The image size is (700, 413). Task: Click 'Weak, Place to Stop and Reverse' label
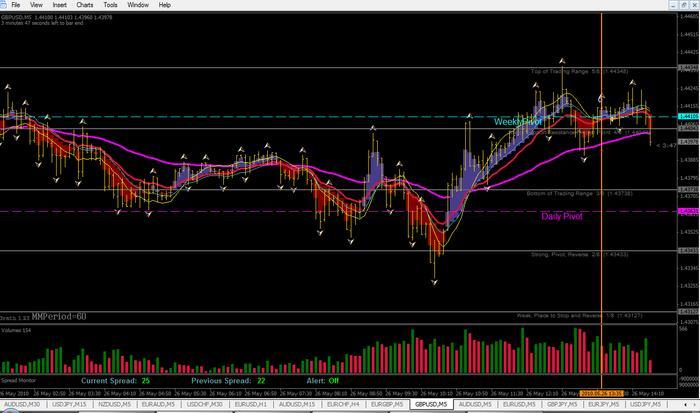579,316
